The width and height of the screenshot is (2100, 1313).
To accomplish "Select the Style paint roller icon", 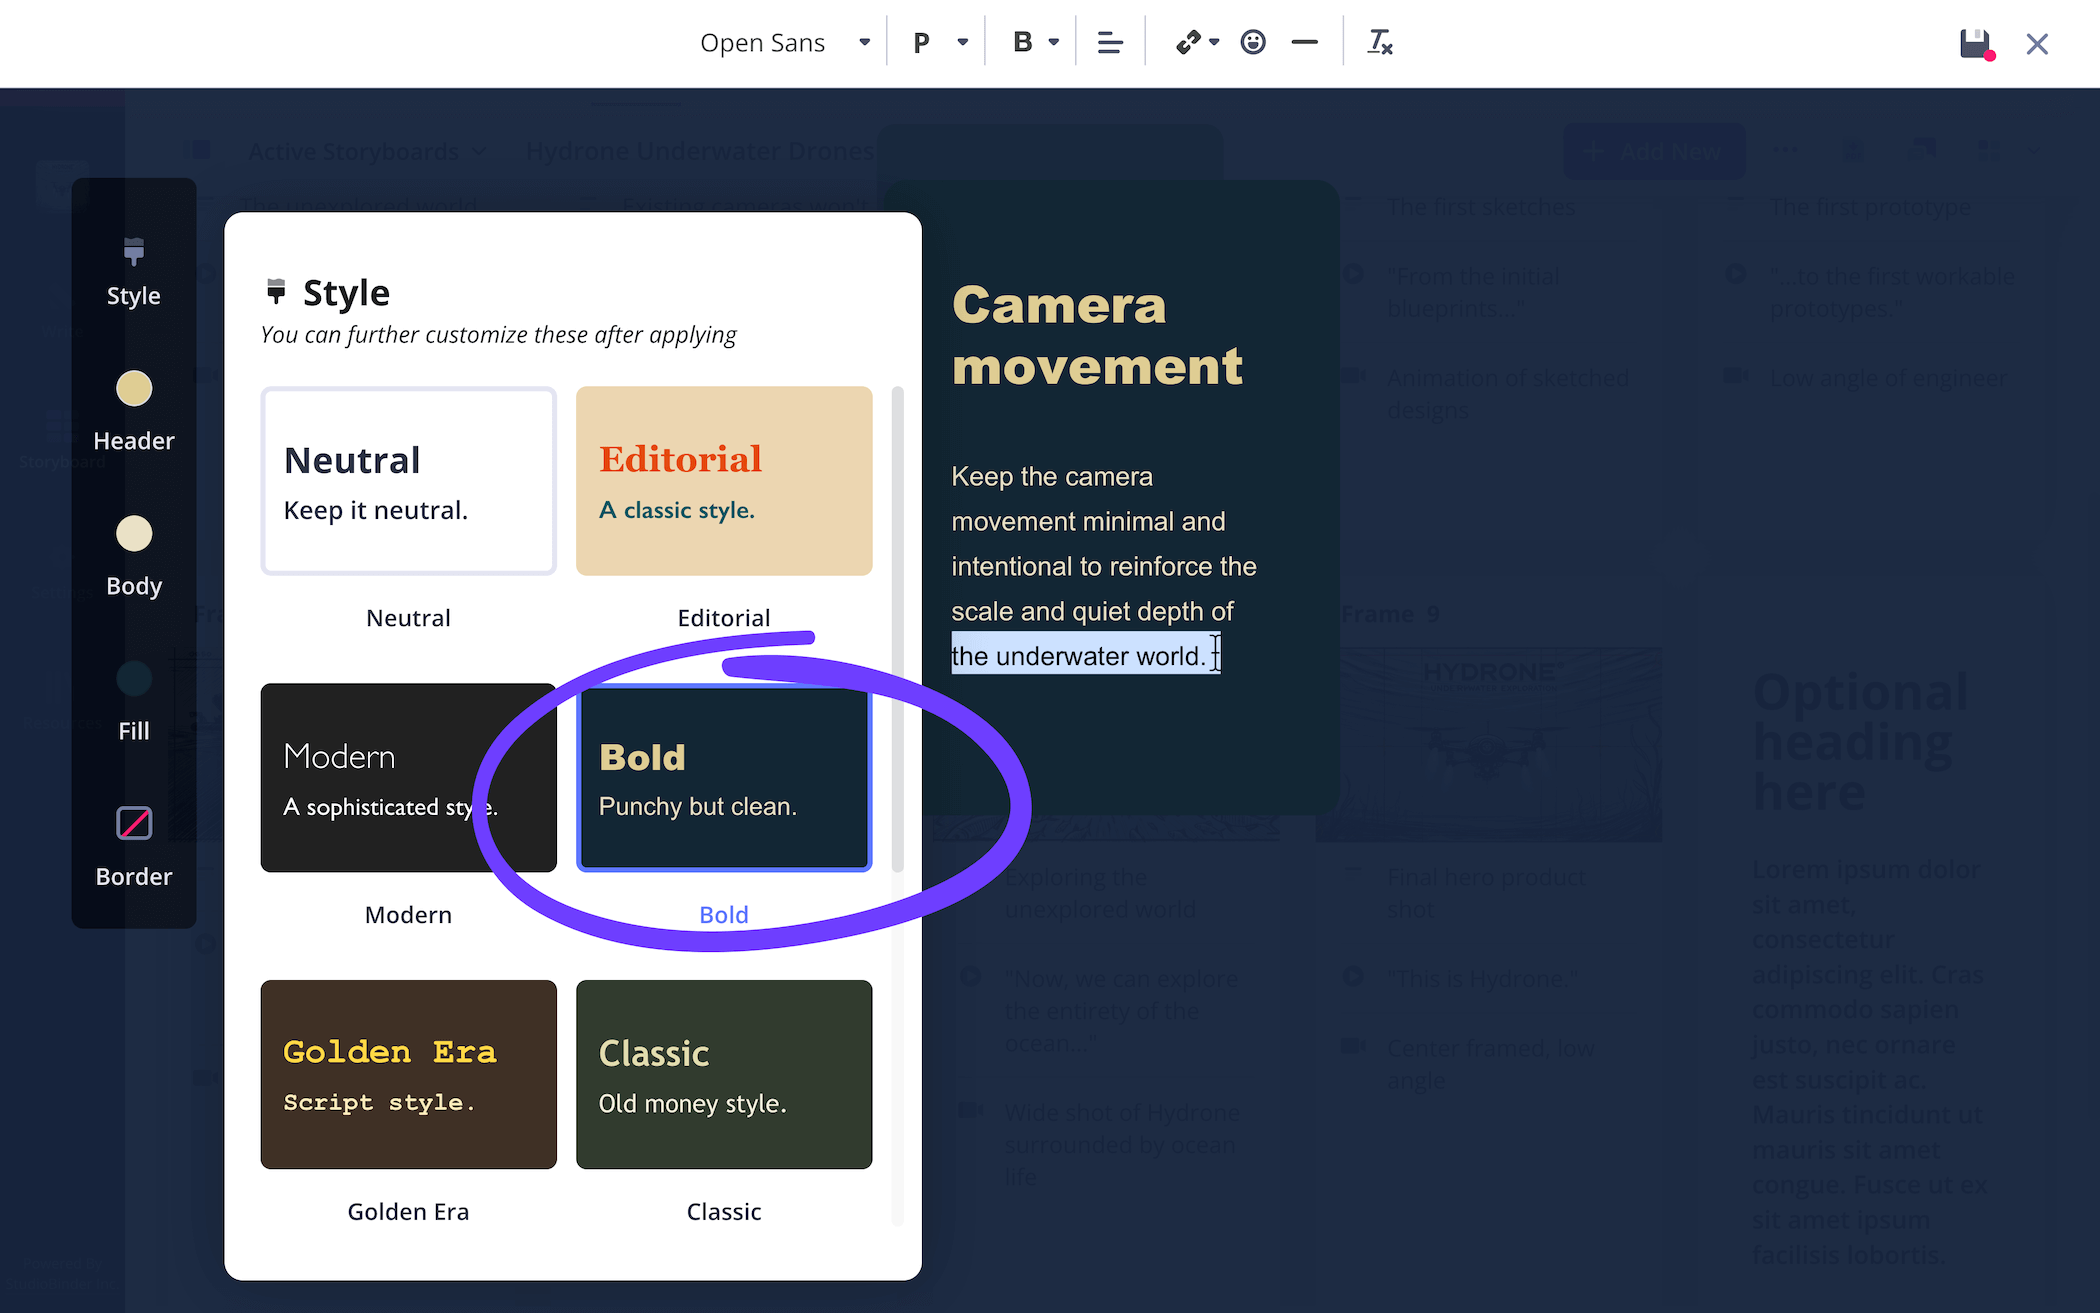I will click(133, 252).
